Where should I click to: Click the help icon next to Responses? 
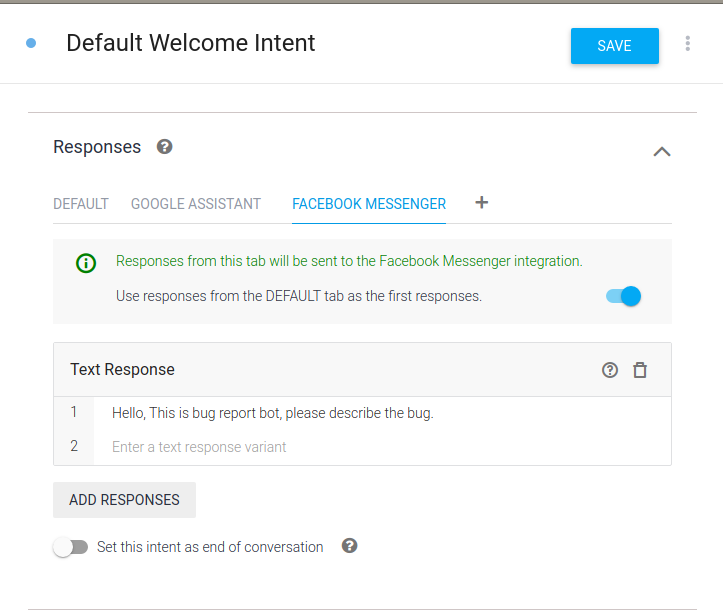[x=165, y=147]
